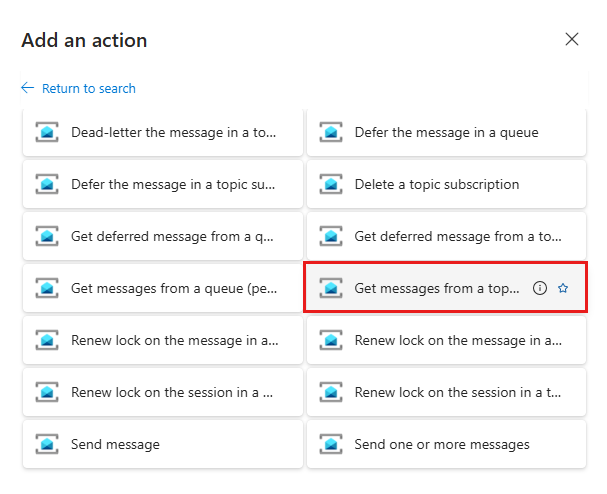Click icon beside Get messages from a queue

point(47,288)
